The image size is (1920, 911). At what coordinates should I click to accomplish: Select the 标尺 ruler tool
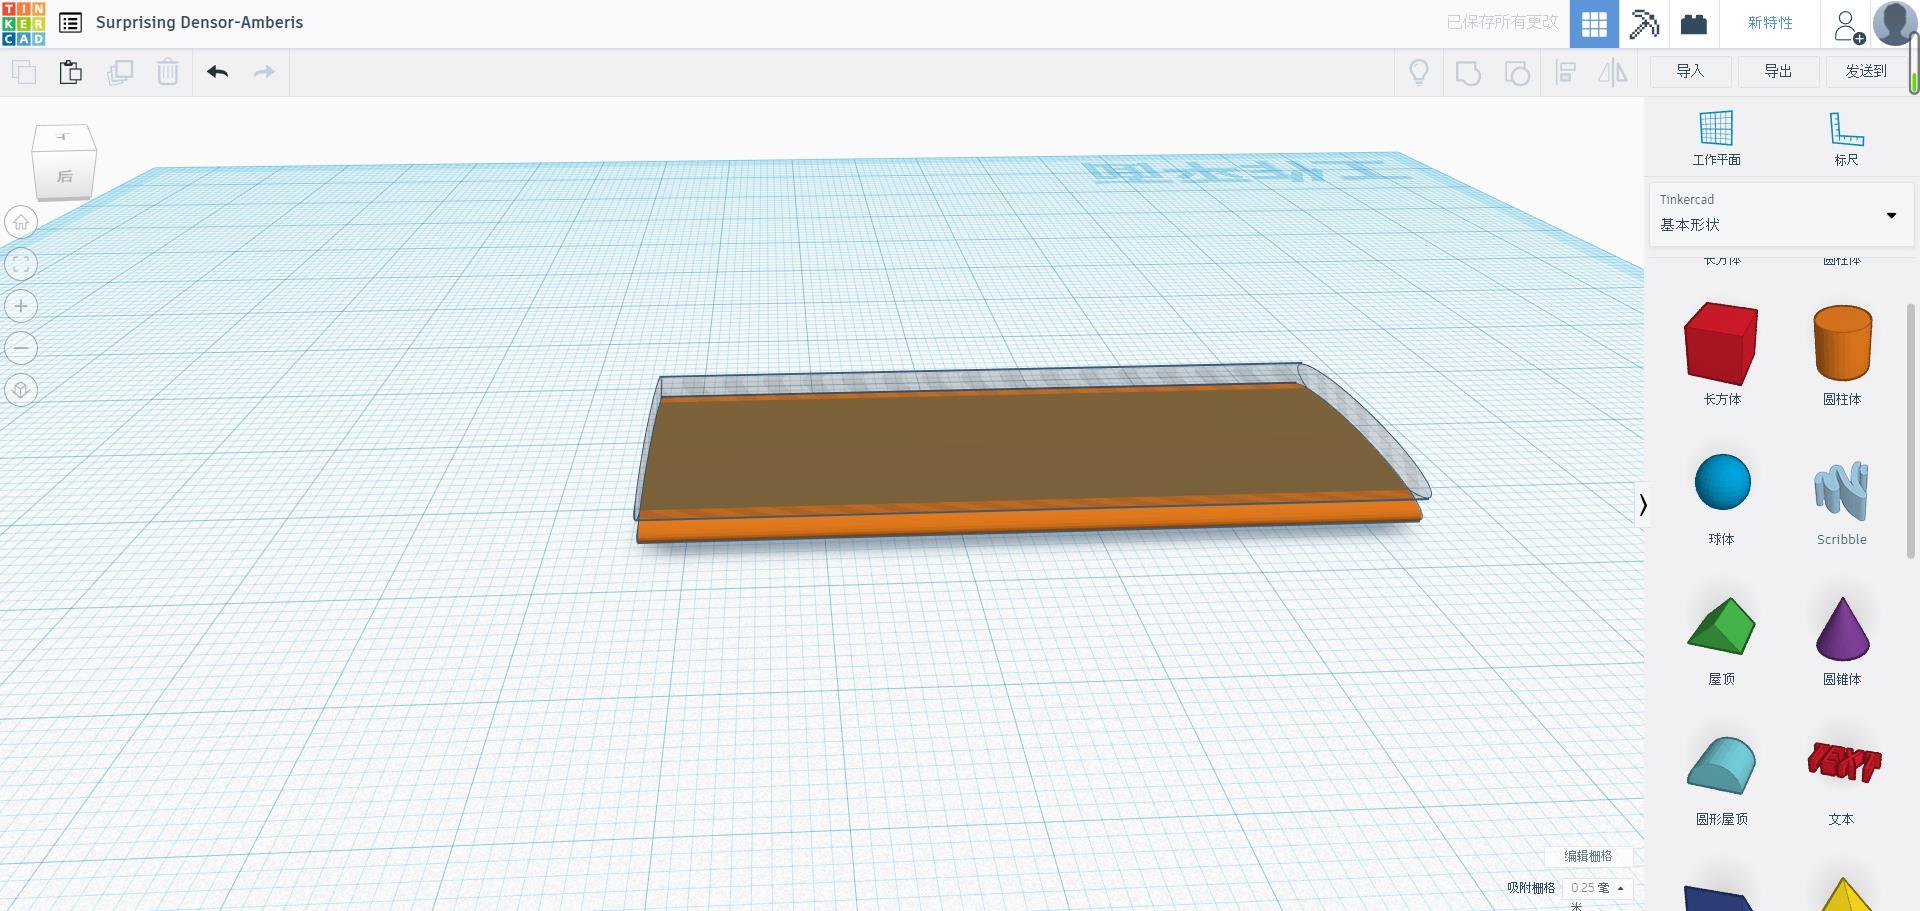pyautogui.click(x=1846, y=138)
